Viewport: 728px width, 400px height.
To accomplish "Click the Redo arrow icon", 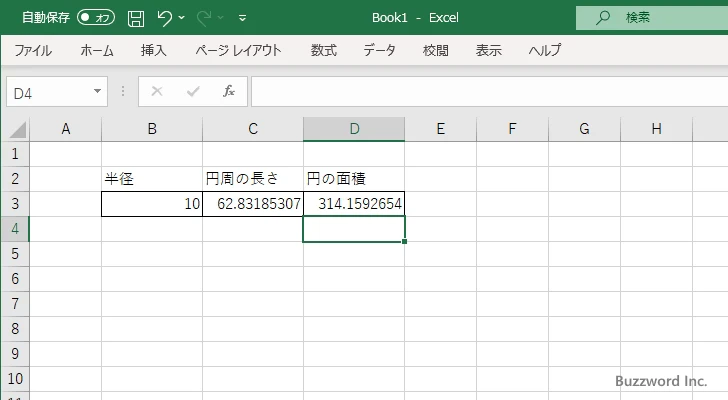I will (x=203, y=18).
